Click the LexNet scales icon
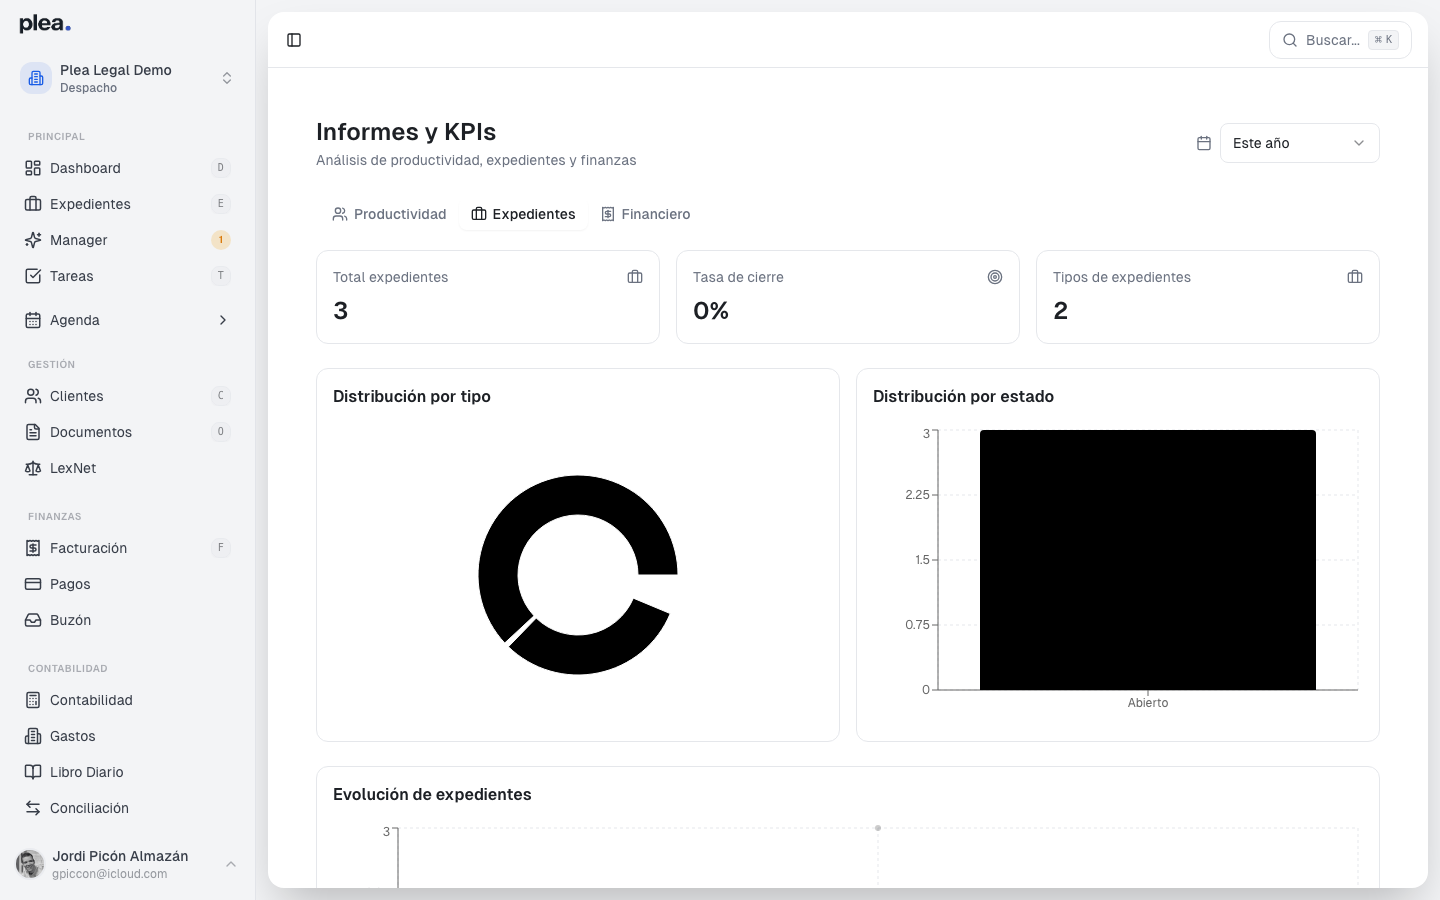The image size is (1440, 900). (33, 468)
